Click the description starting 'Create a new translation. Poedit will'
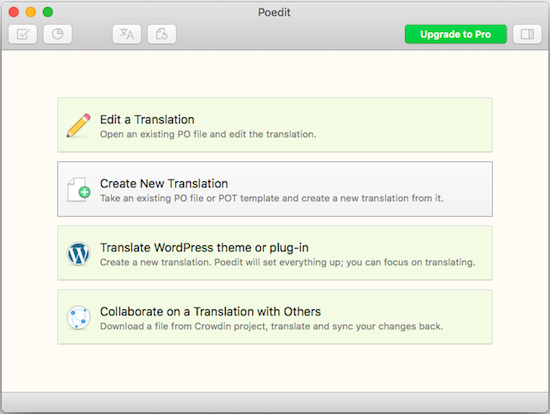The height and width of the screenshot is (414, 550). click(288, 262)
